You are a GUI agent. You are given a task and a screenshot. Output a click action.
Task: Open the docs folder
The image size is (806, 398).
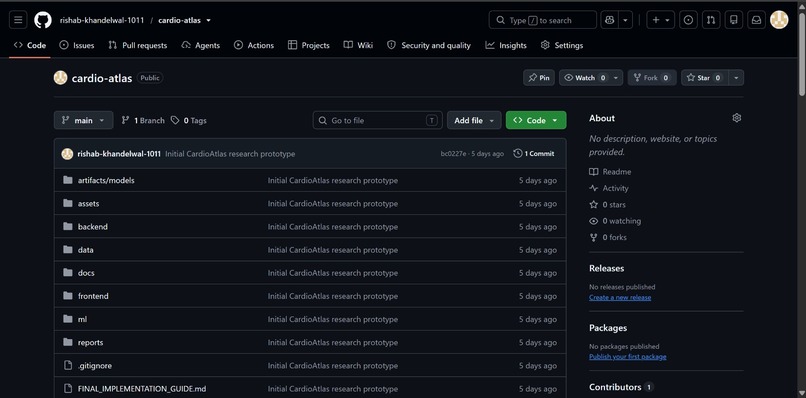[86, 273]
